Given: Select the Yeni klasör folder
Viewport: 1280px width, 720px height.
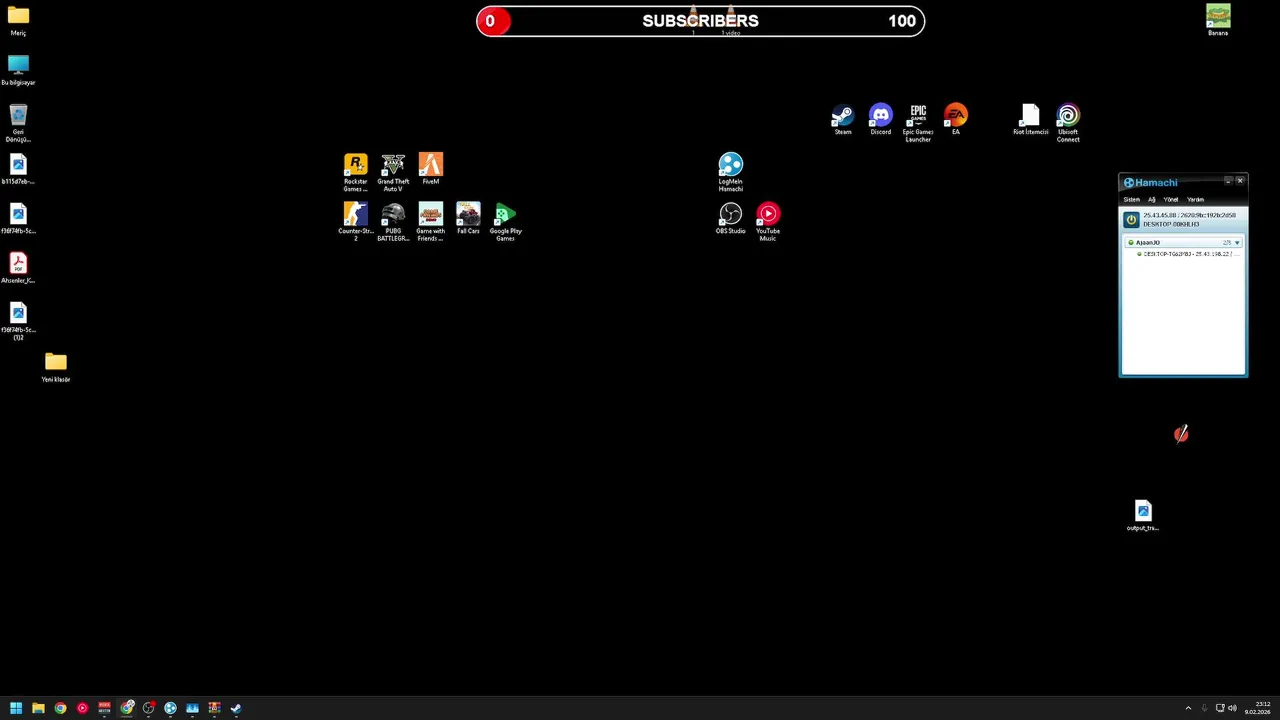Looking at the screenshot, I should 56,367.
